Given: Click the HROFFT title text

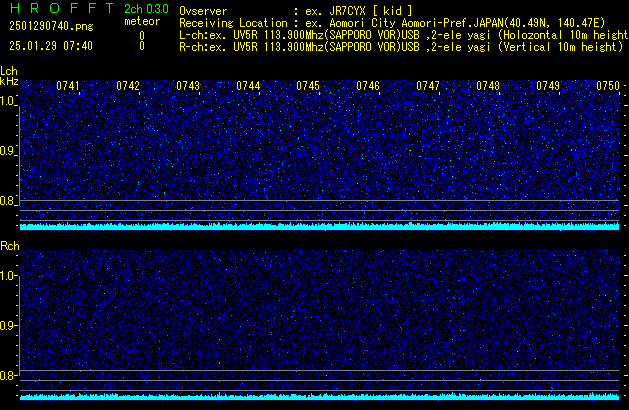Looking at the screenshot, I should [x=62, y=8].
